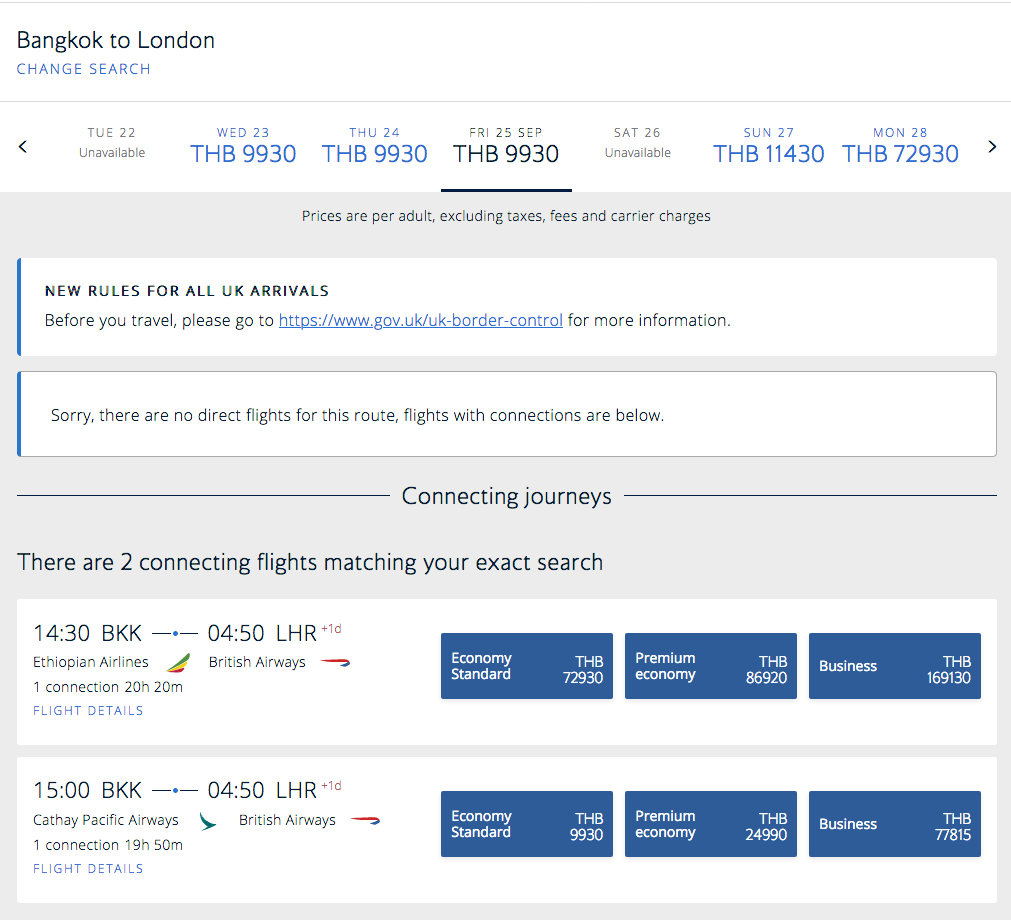
Task: Choose Premium economy THB 86920 fare
Action: [711, 666]
